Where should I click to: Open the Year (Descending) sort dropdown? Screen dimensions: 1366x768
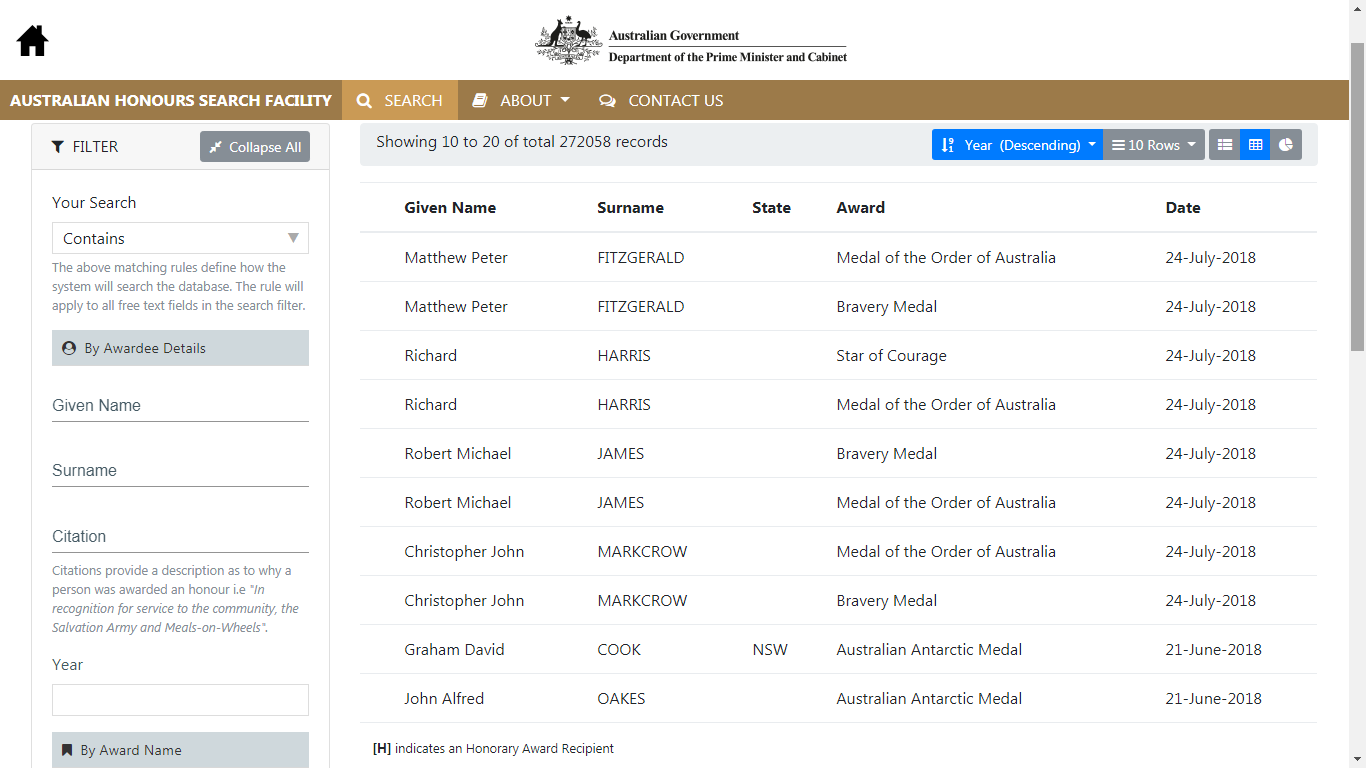pyautogui.click(x=1017, y=145)
